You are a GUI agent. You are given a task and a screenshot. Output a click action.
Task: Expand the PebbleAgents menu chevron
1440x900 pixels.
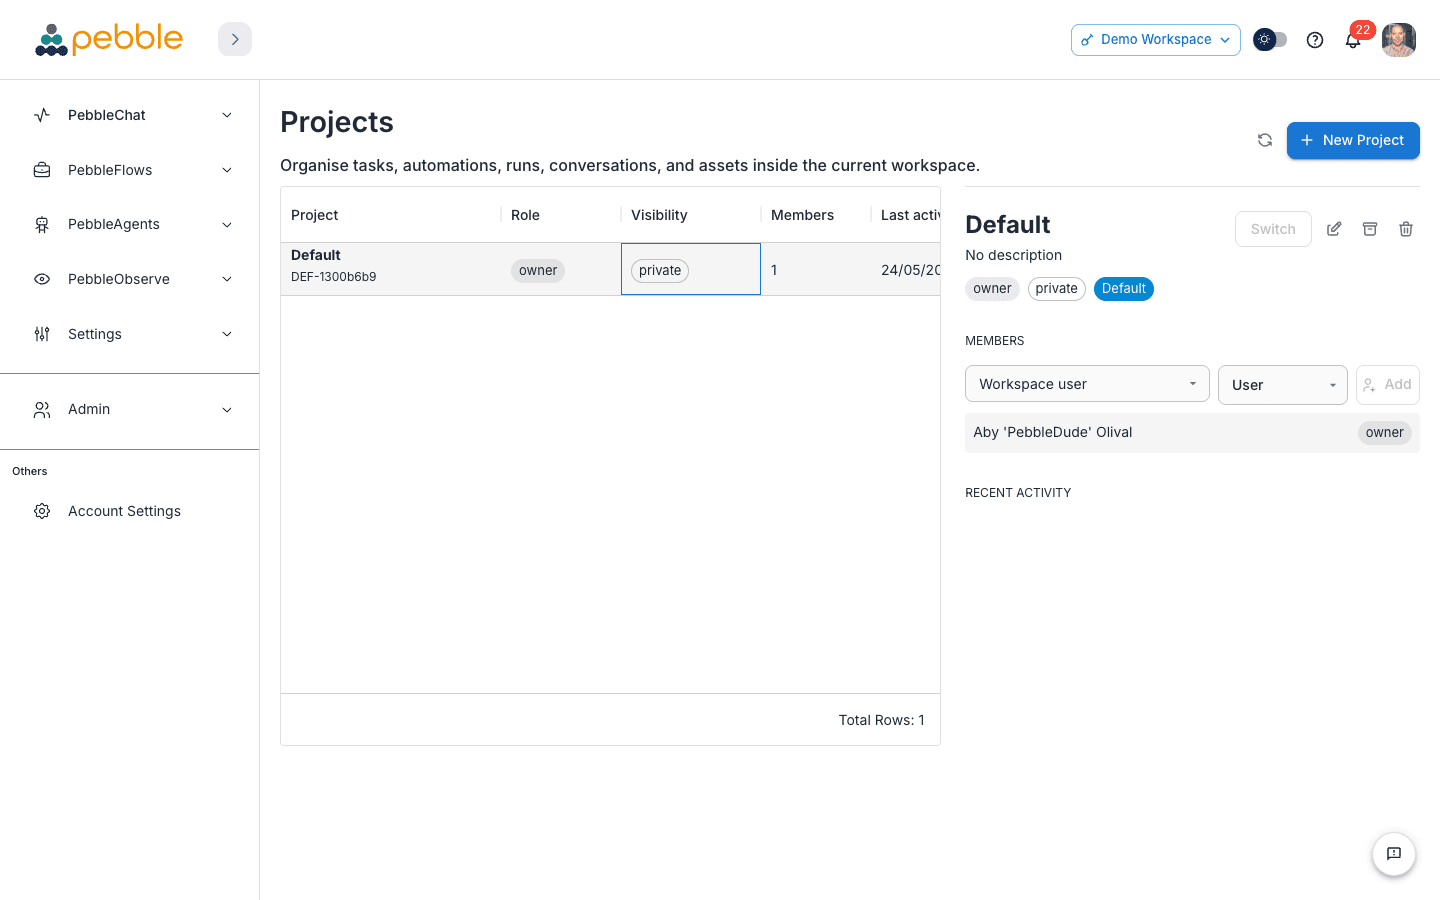coord(227,224)
